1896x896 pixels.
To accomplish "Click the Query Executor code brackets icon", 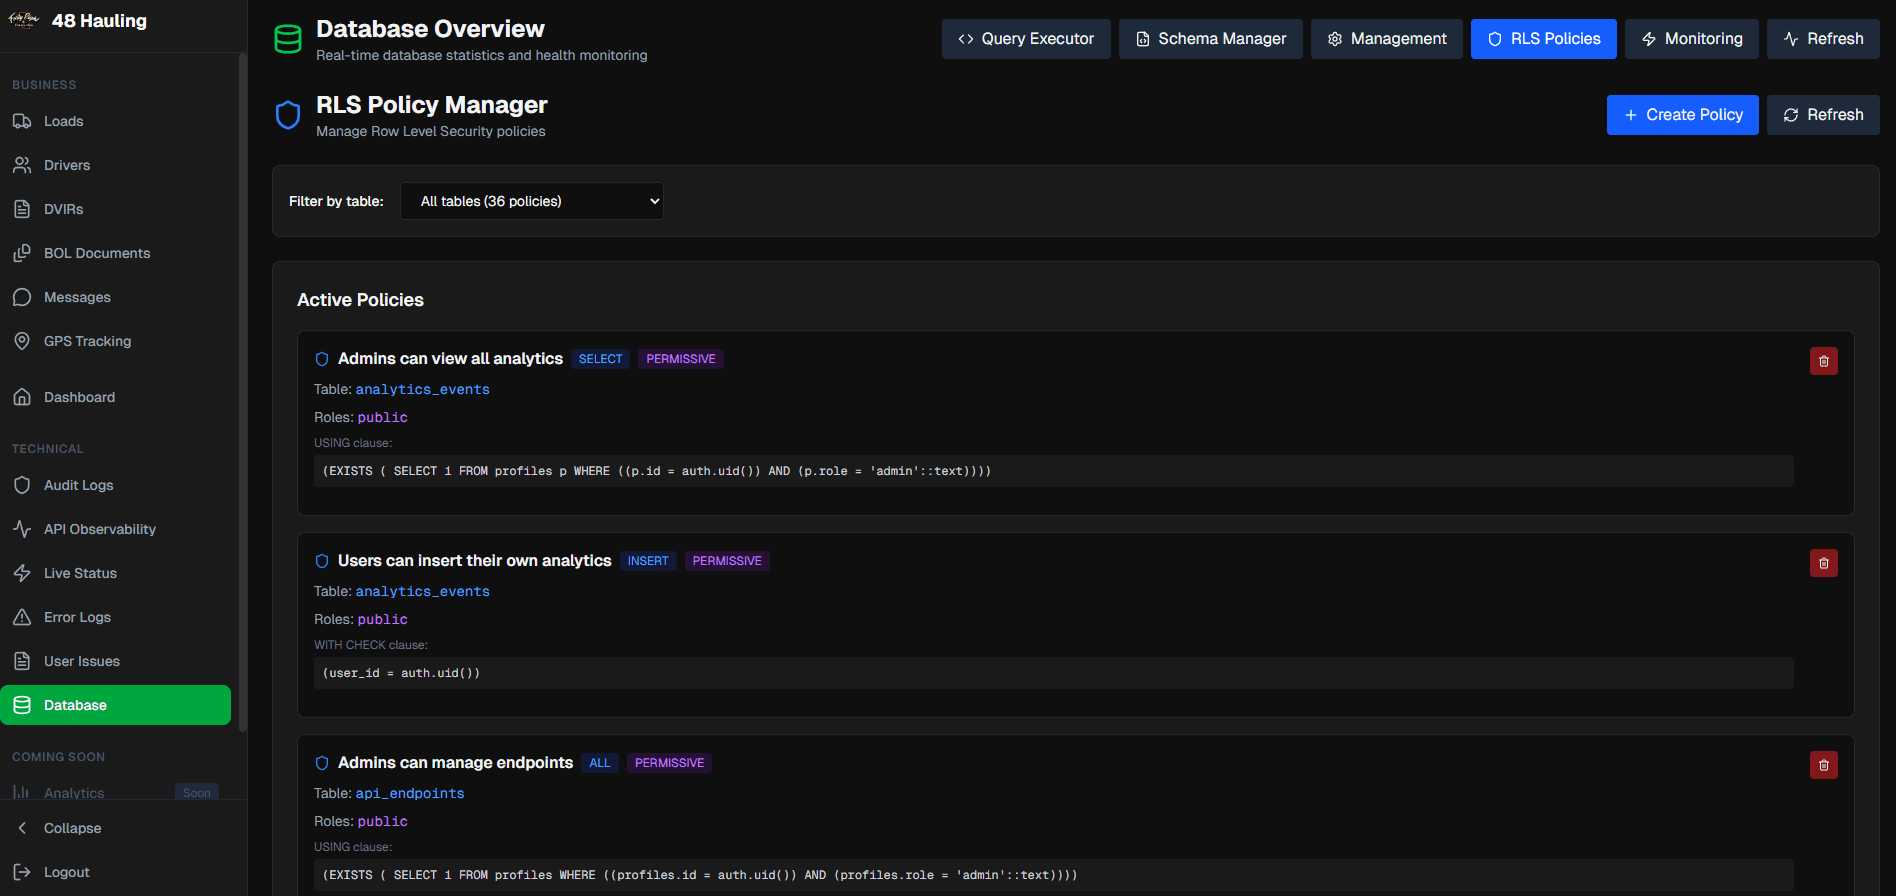I will (x=966, y=39).
